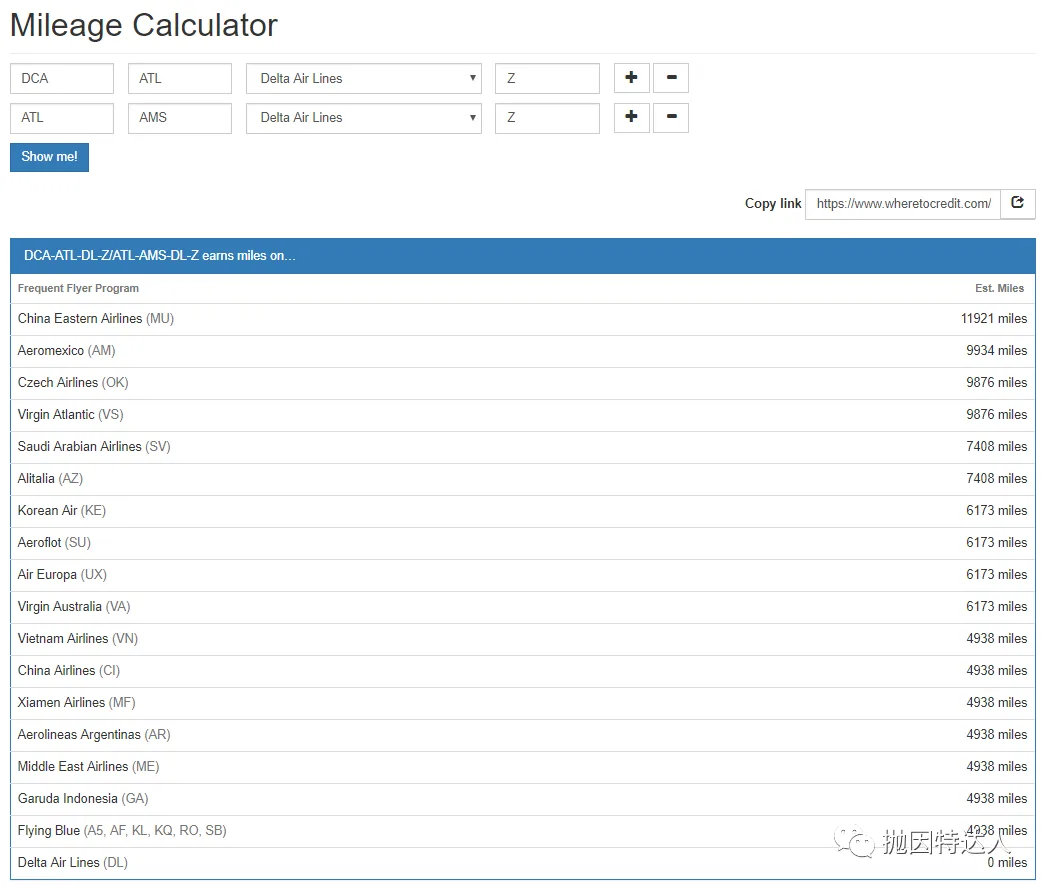Screen dimensions: 1045x888
Task: Click the Show me! button
Action: tap(49, 157)
